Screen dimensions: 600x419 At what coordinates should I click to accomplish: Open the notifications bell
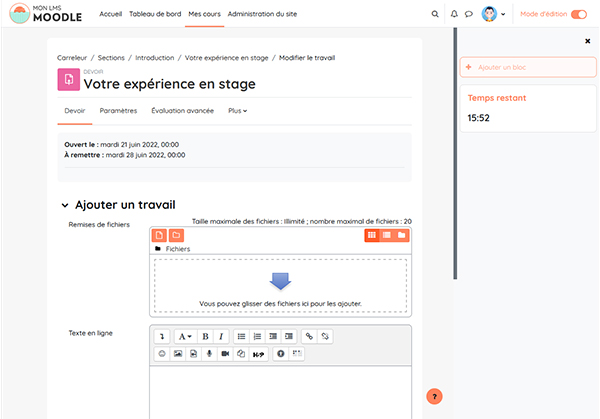[x=454, y=15]
